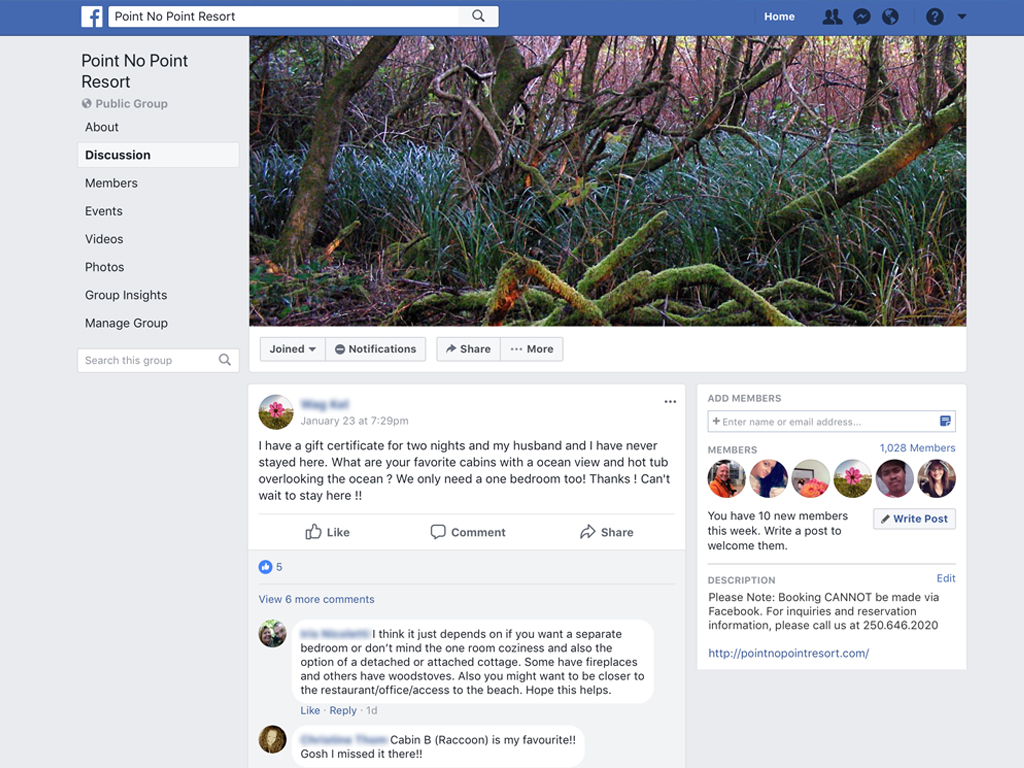Open the More options dropdown
1024x768 pixels.
tap(531, 349)
